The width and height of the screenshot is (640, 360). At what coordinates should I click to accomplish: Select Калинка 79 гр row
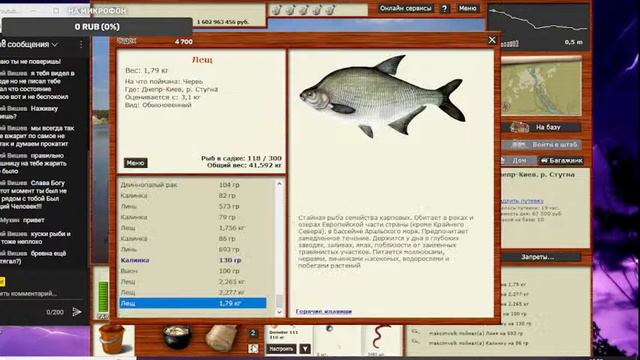tap(193, 217)
